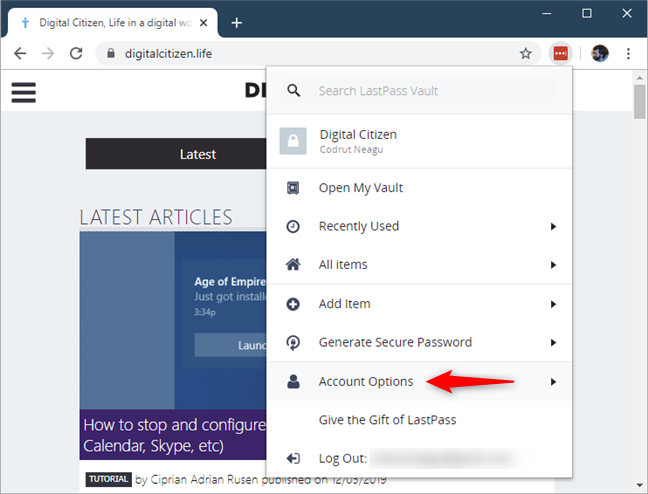648x494 pixels.
Task: Click the vault safe icon
Action: (x=293, y=188)
